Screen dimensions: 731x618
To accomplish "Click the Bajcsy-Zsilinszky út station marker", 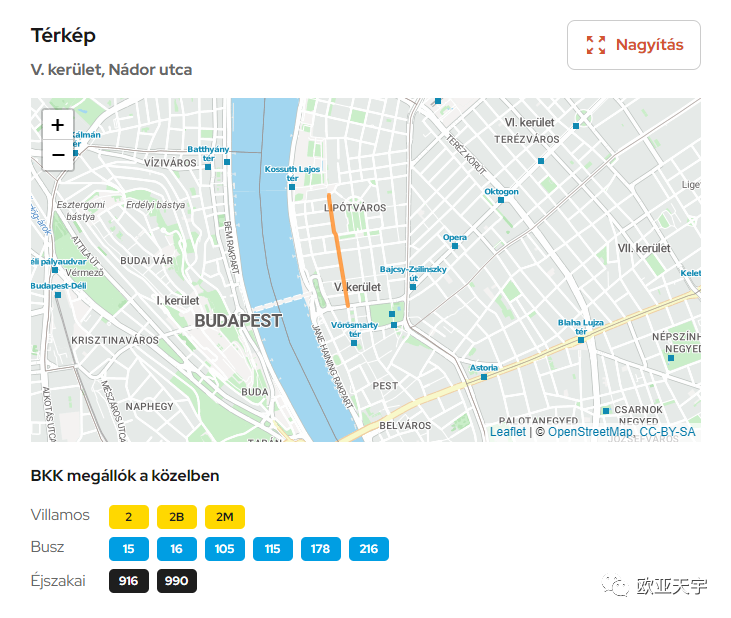I will (413, 287).
